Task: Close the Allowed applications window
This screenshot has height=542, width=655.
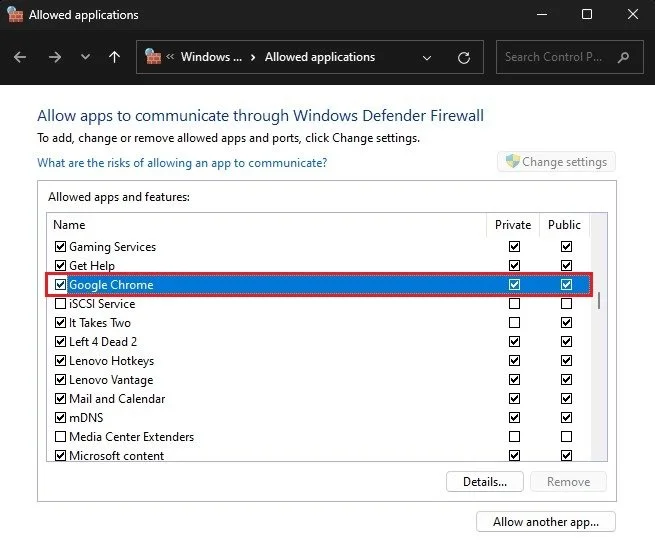Action: (632, 15)
